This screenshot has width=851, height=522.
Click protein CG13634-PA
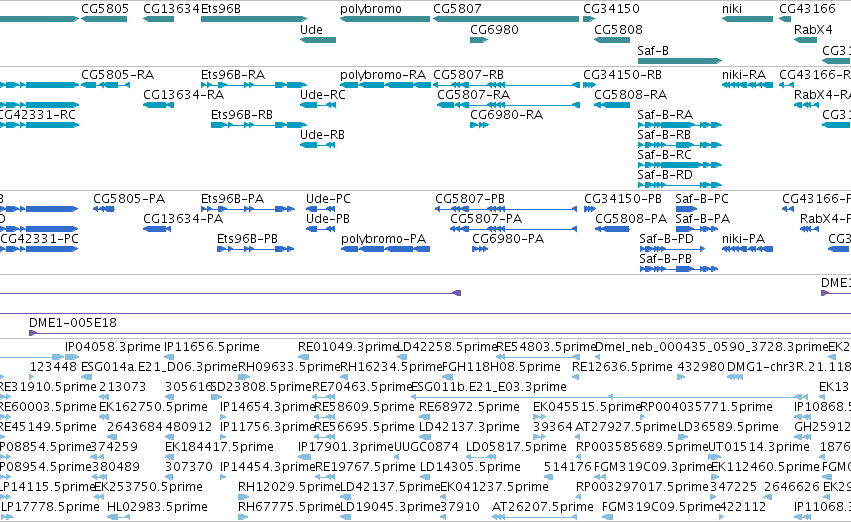183,219
